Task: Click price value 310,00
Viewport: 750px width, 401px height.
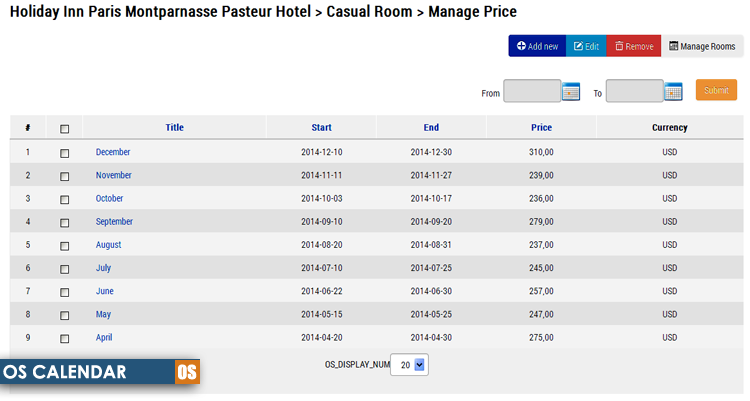Action: click(541, 152)
